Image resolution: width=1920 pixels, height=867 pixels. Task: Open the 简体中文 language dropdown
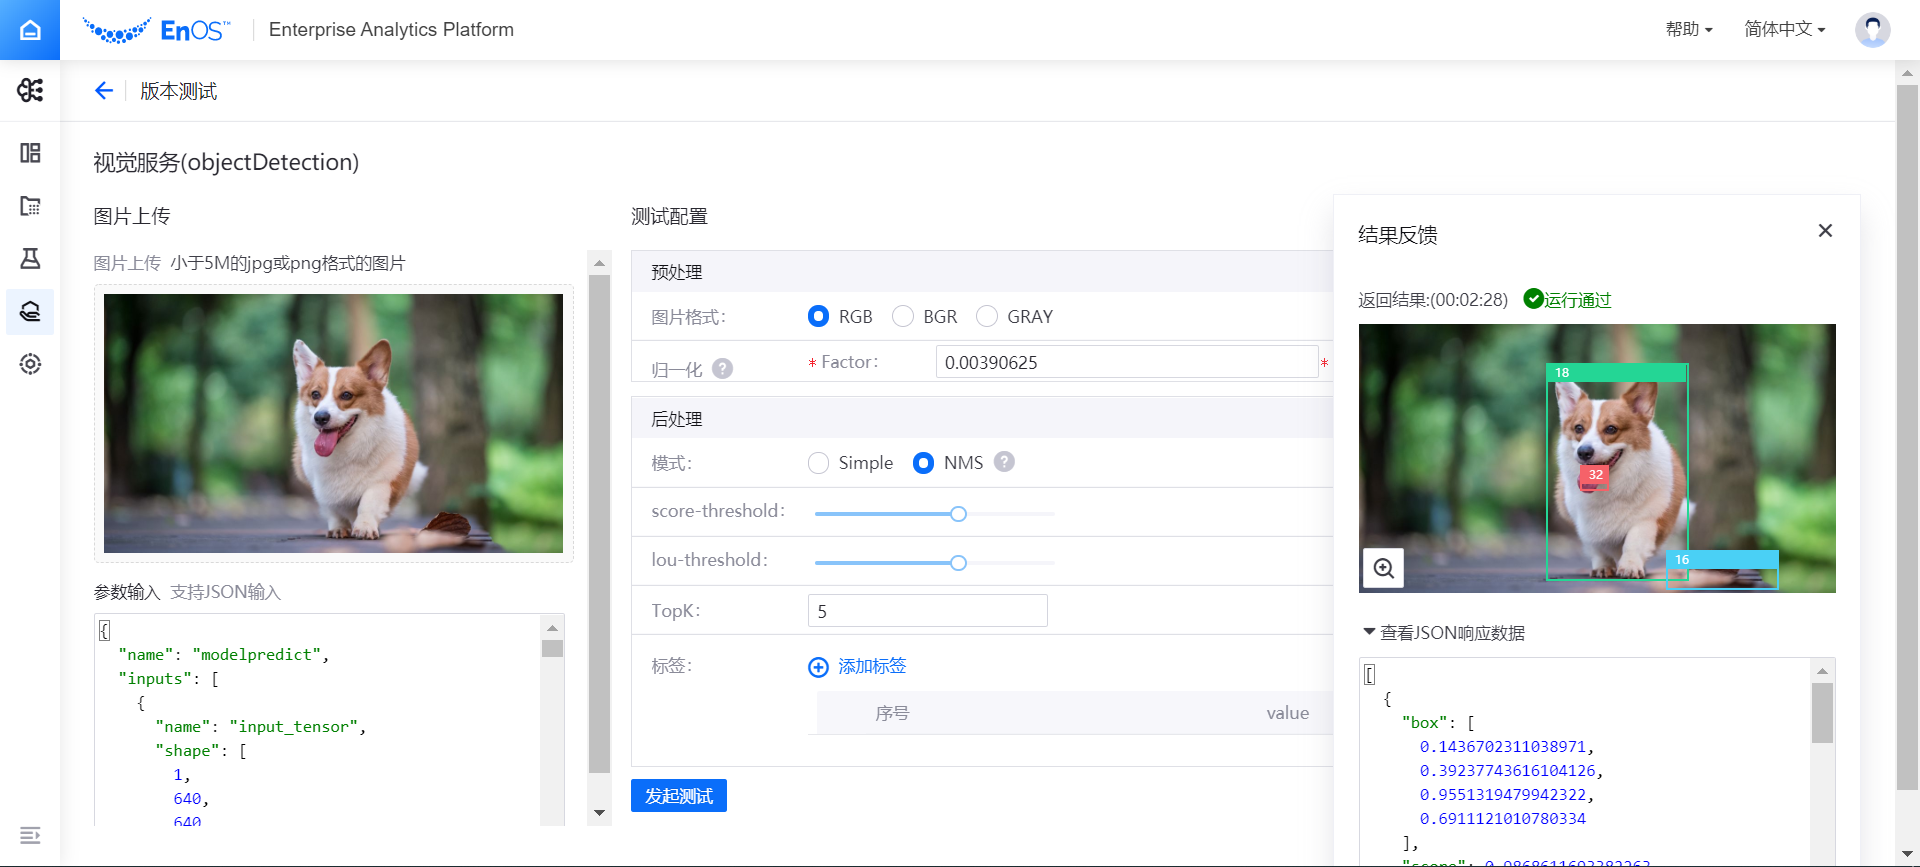point(1784,30)
